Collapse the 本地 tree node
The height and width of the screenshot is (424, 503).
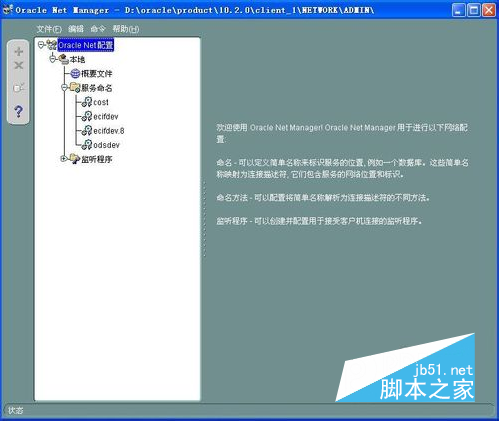(x=53, y=59)
